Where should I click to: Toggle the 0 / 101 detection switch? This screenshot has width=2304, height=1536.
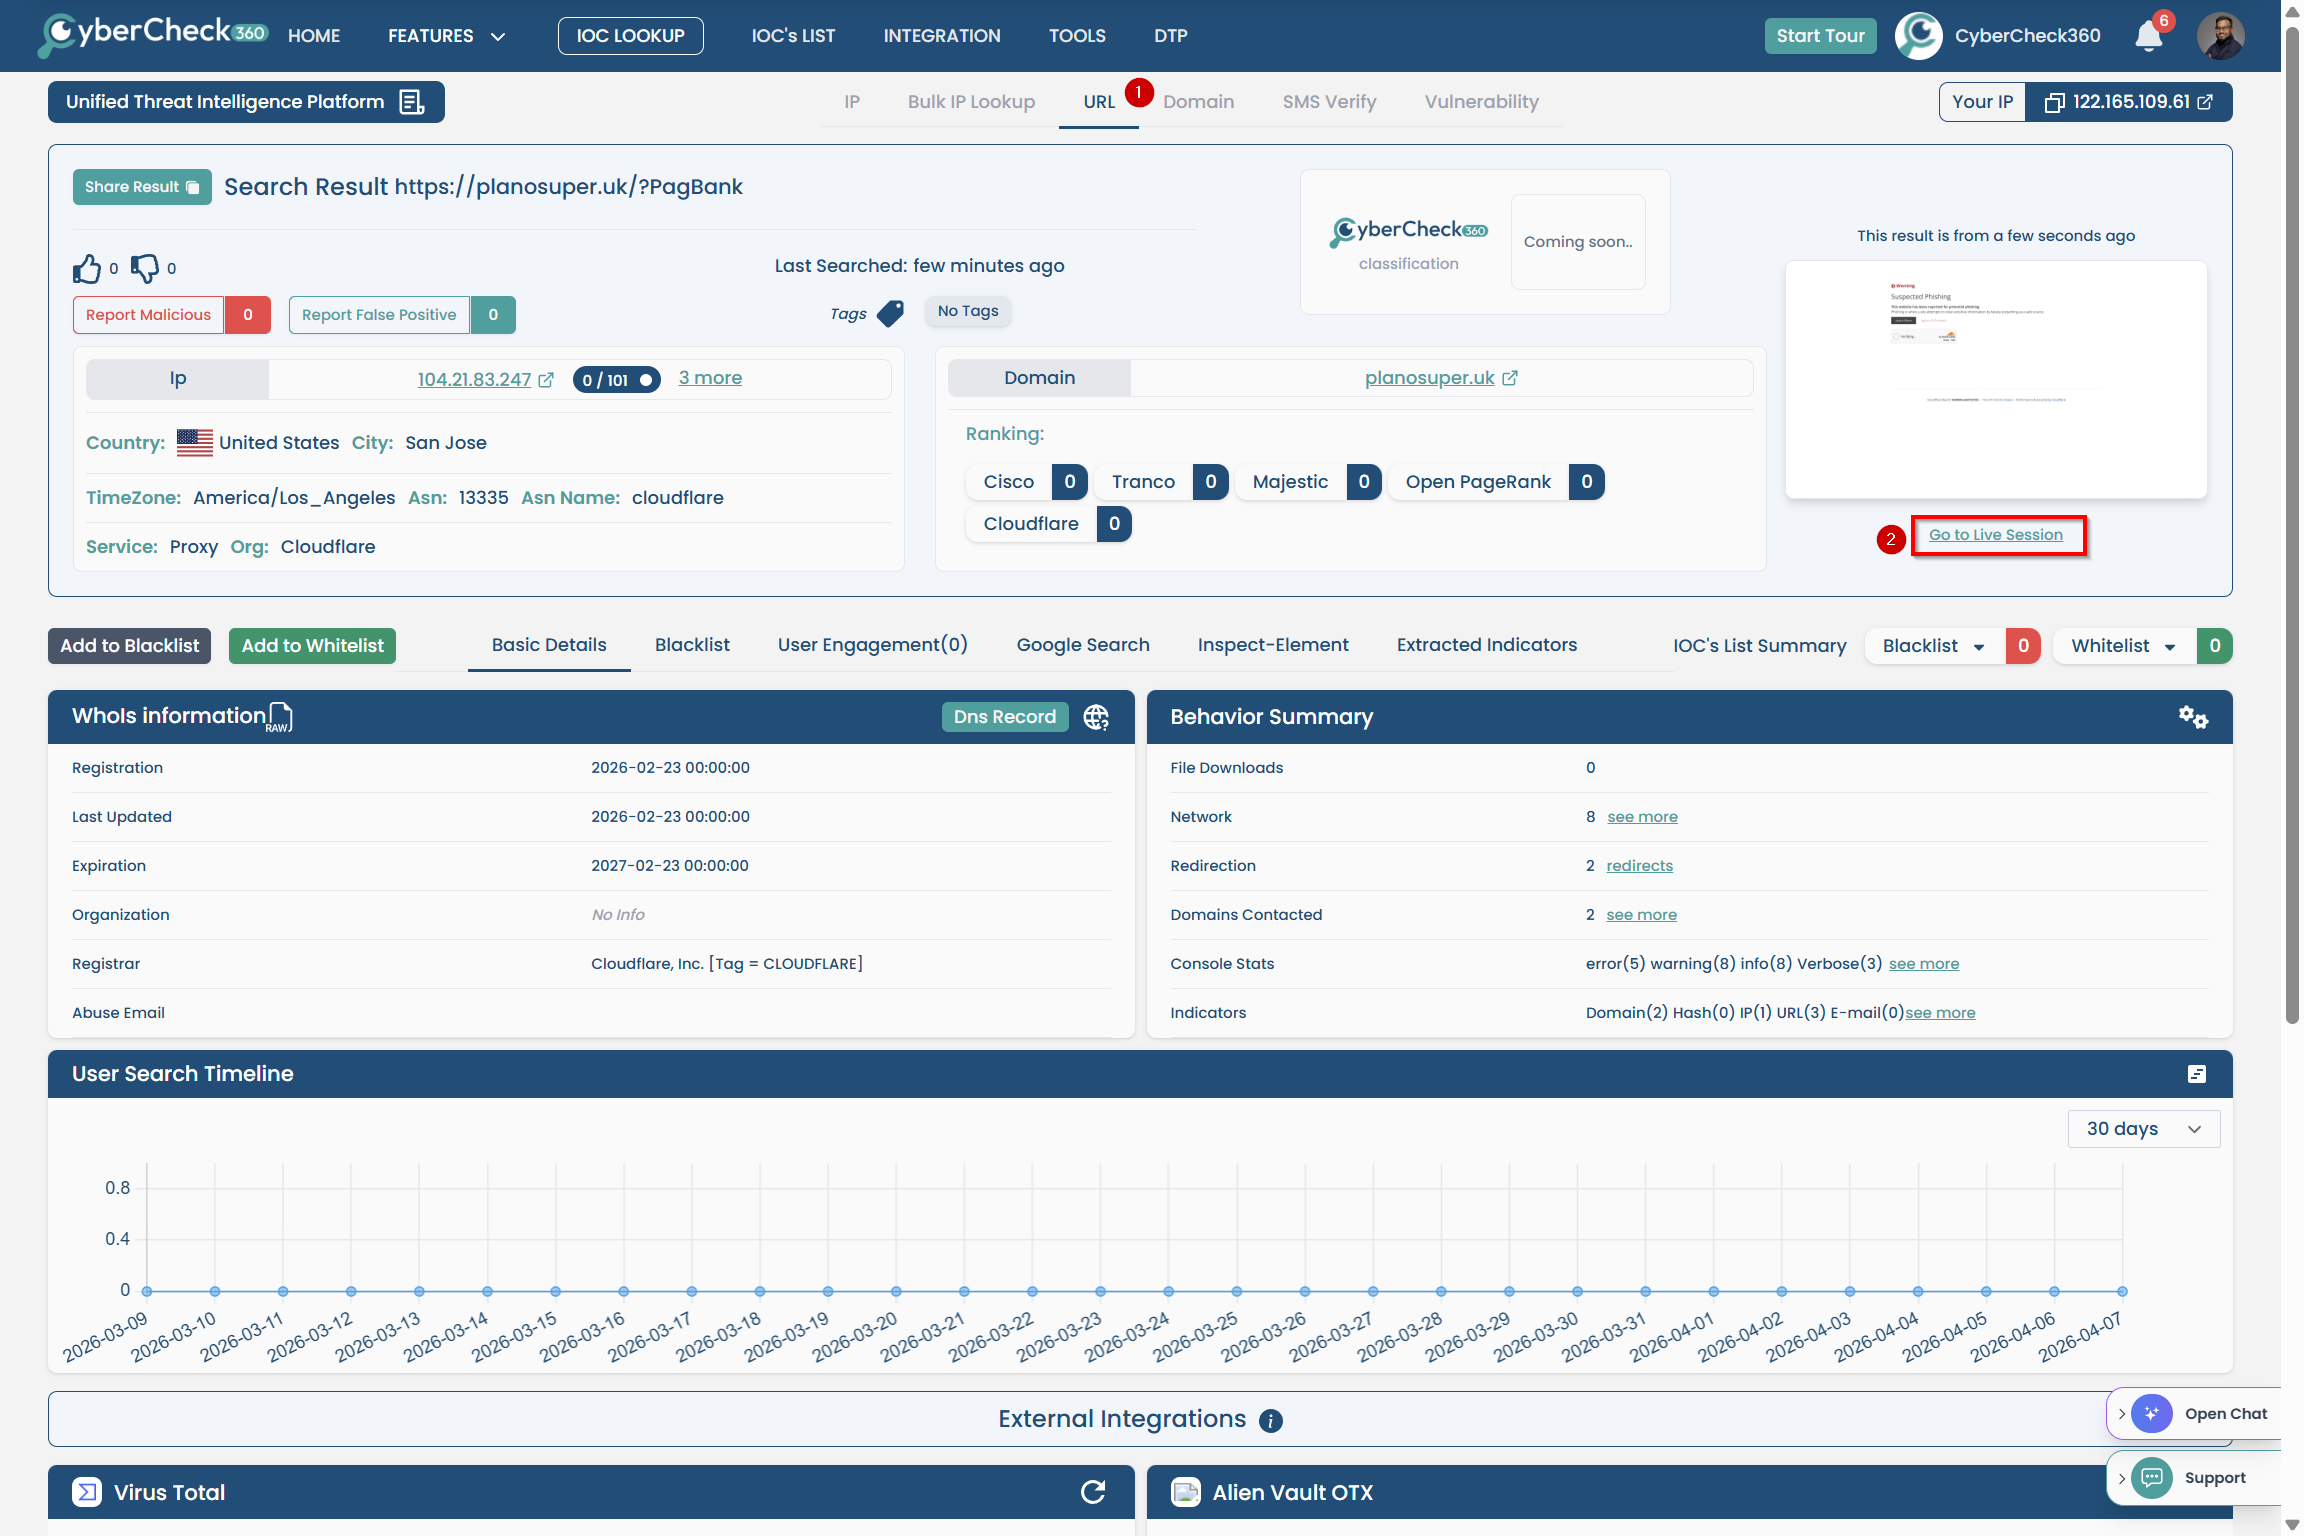tap(617, 380)
